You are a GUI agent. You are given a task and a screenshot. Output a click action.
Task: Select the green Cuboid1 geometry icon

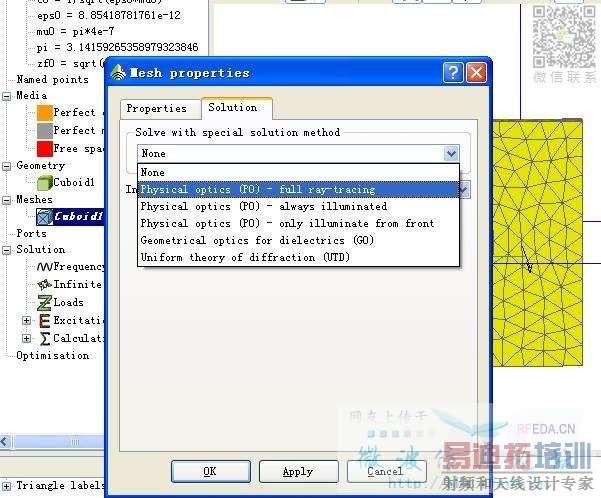(44, 182)
